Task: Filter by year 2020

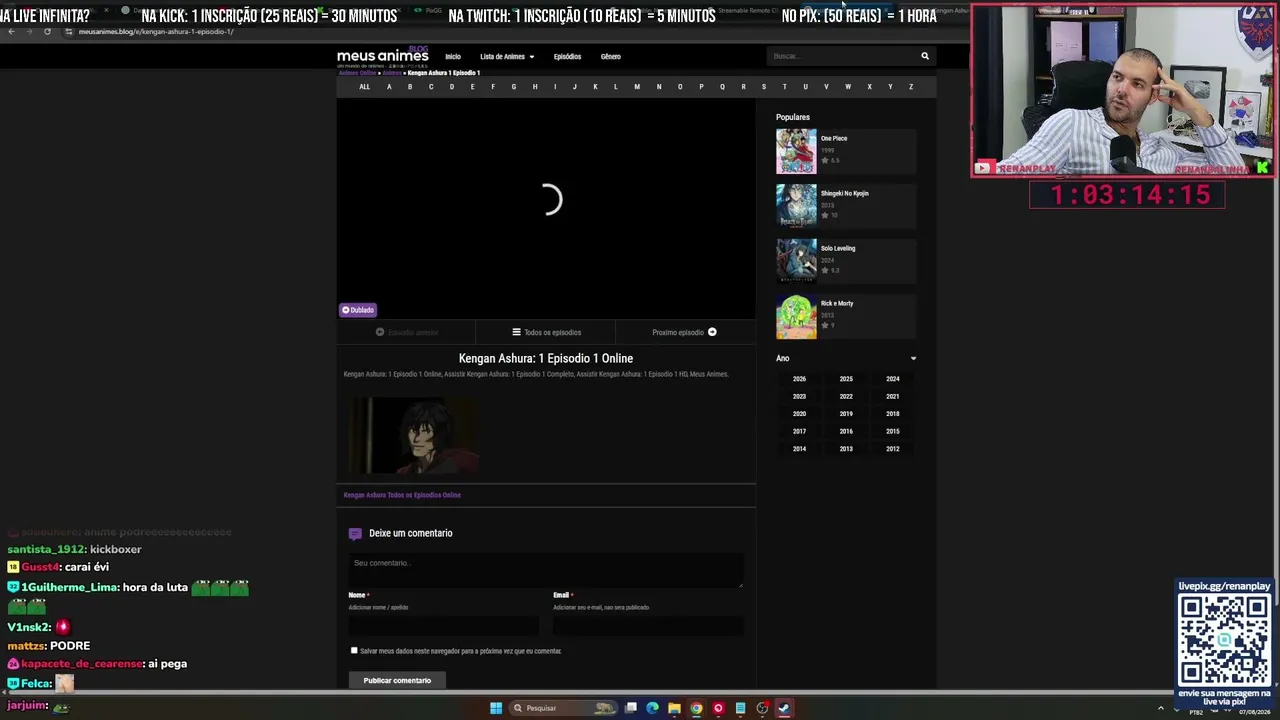Action: click(x=799, y=414)
